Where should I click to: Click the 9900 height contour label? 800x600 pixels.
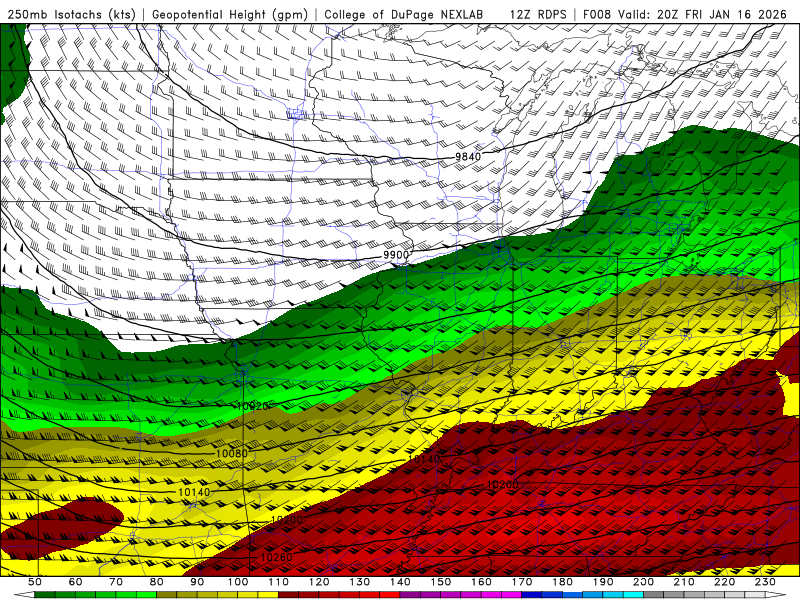[x=396, y=255]
